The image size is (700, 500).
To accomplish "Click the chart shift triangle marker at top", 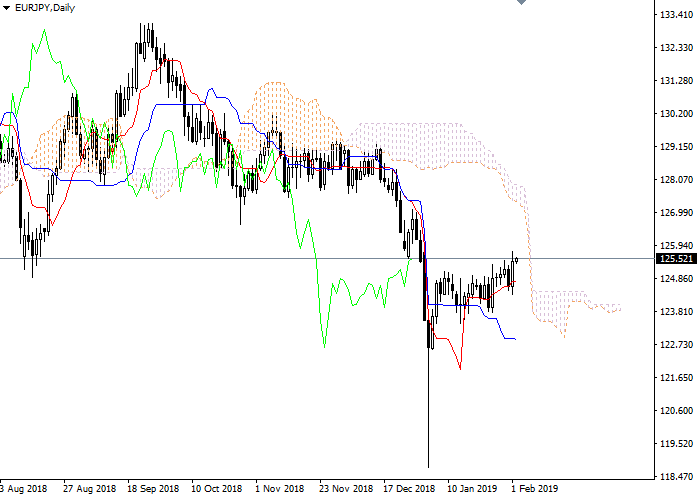I will pos(521,2).
